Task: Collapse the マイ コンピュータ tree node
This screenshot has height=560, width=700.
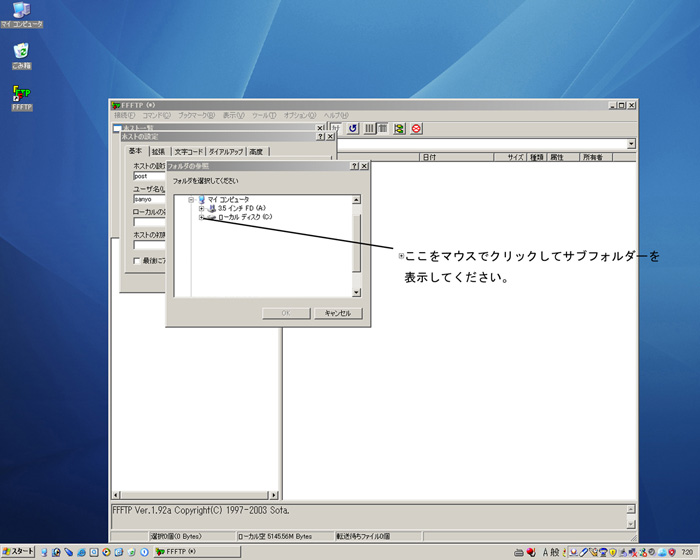Action: pos(191,200)
